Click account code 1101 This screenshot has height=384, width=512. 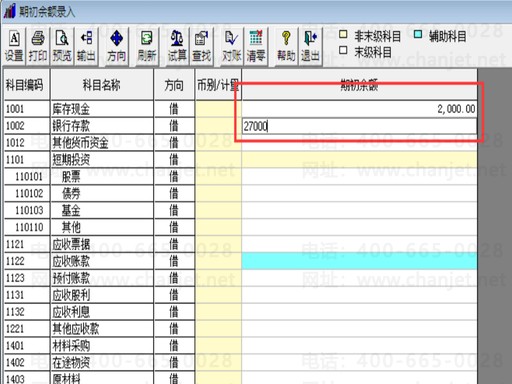[15, 160]
